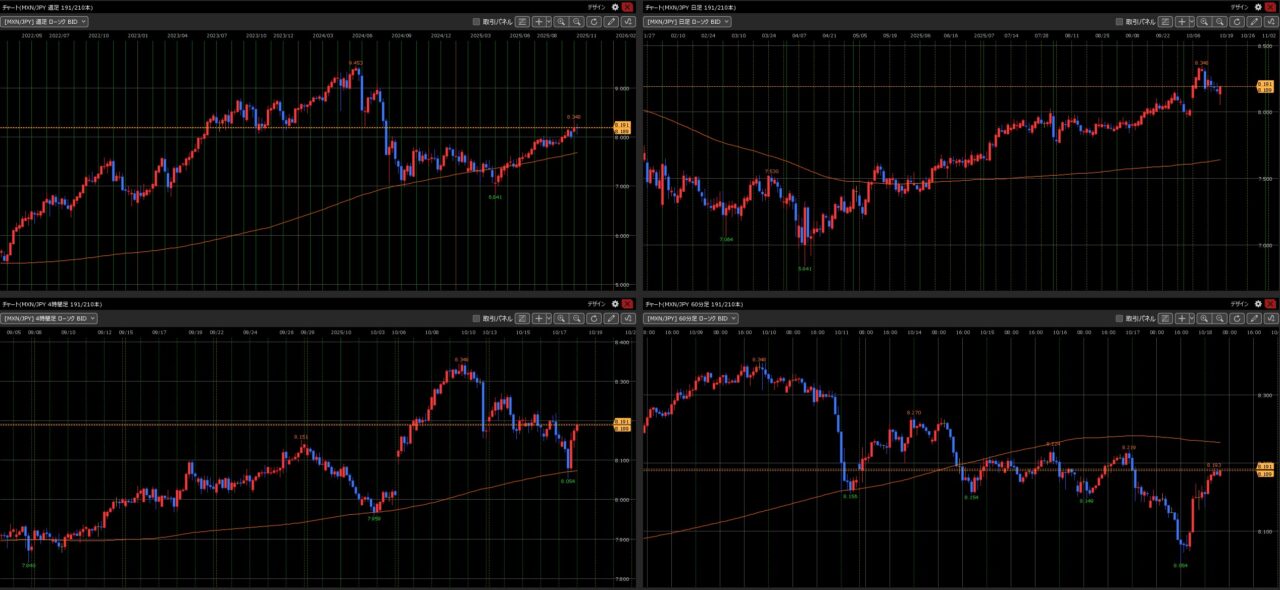Click デザイン label on the 60-minute chart
Screen dimensions: 1280x590
tap(1240, 303)
